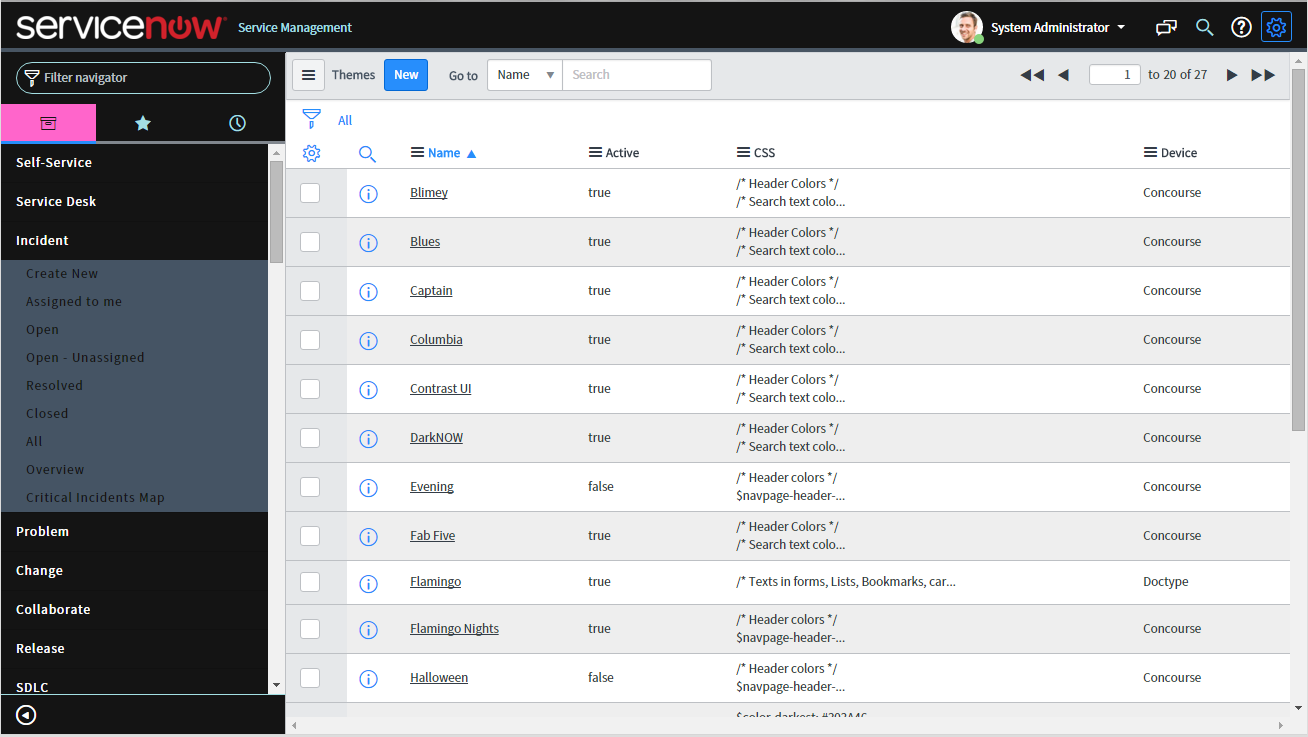Open the CSS column options menu
The height and width of the screenshot is (737, 1308).
click(743, 153)
